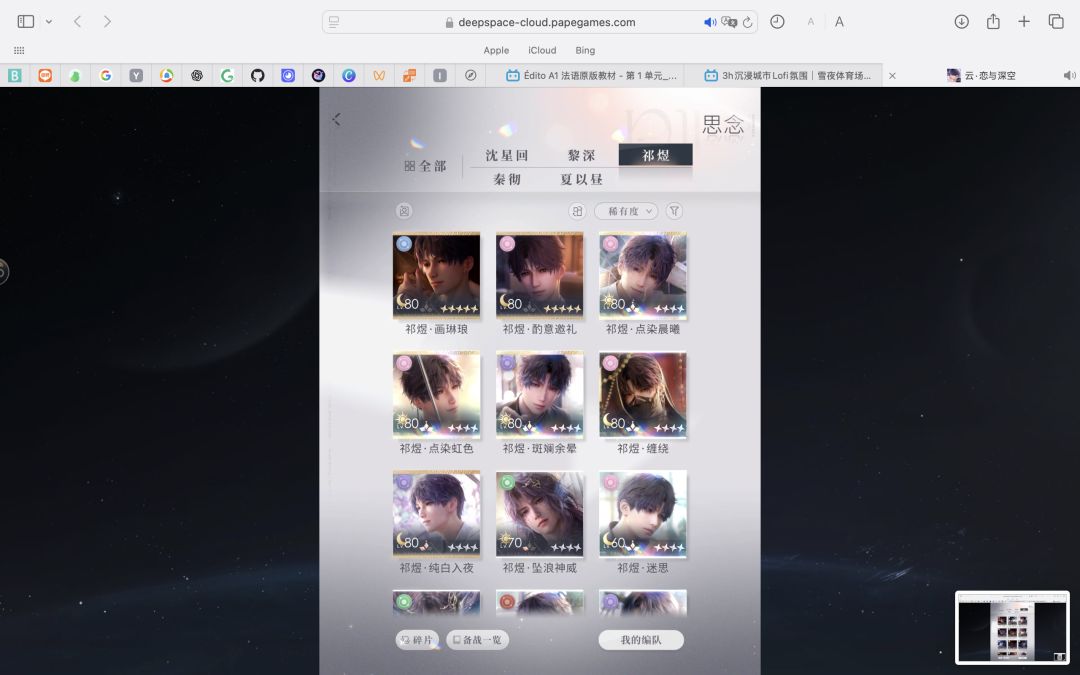The width and height of the screenshot is (1080, 675).
Task: Select the 祁煜 character tab
Action: click(656, 156)
